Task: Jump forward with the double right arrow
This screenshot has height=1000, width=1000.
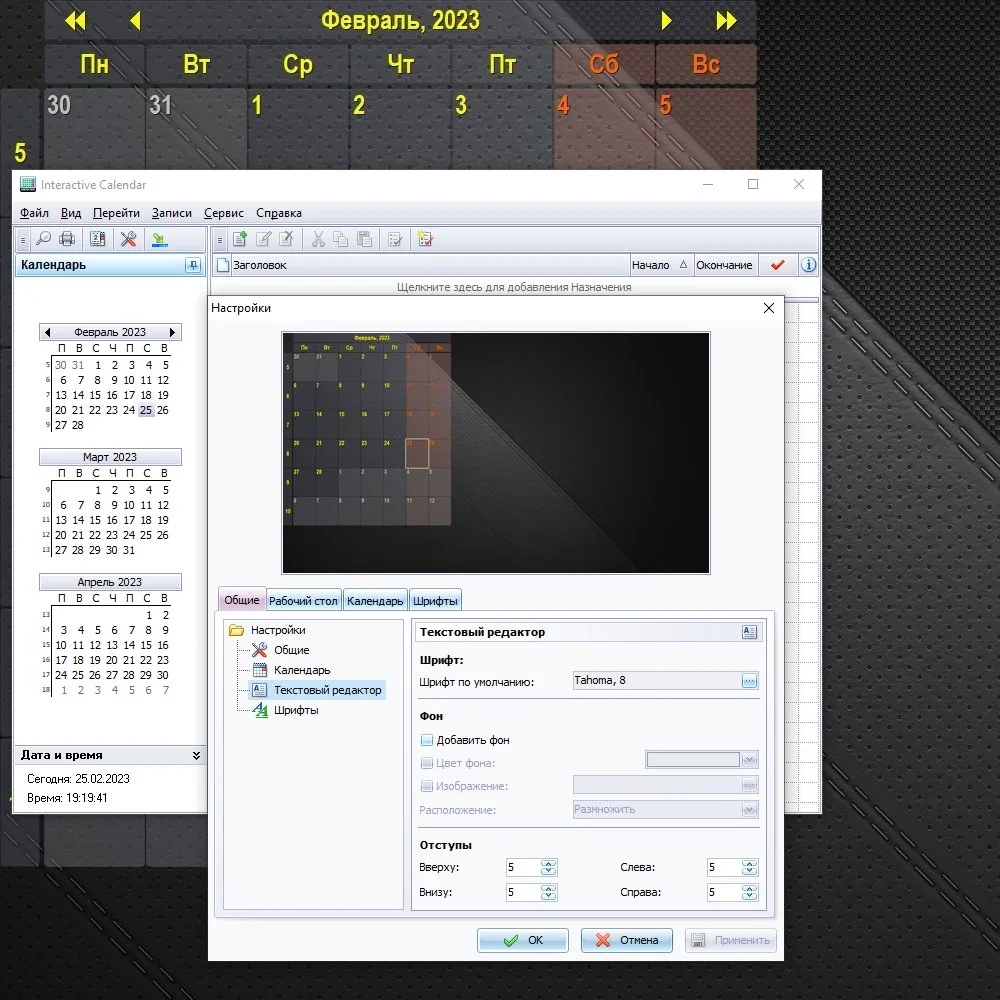Action: [x=726, y=20]
